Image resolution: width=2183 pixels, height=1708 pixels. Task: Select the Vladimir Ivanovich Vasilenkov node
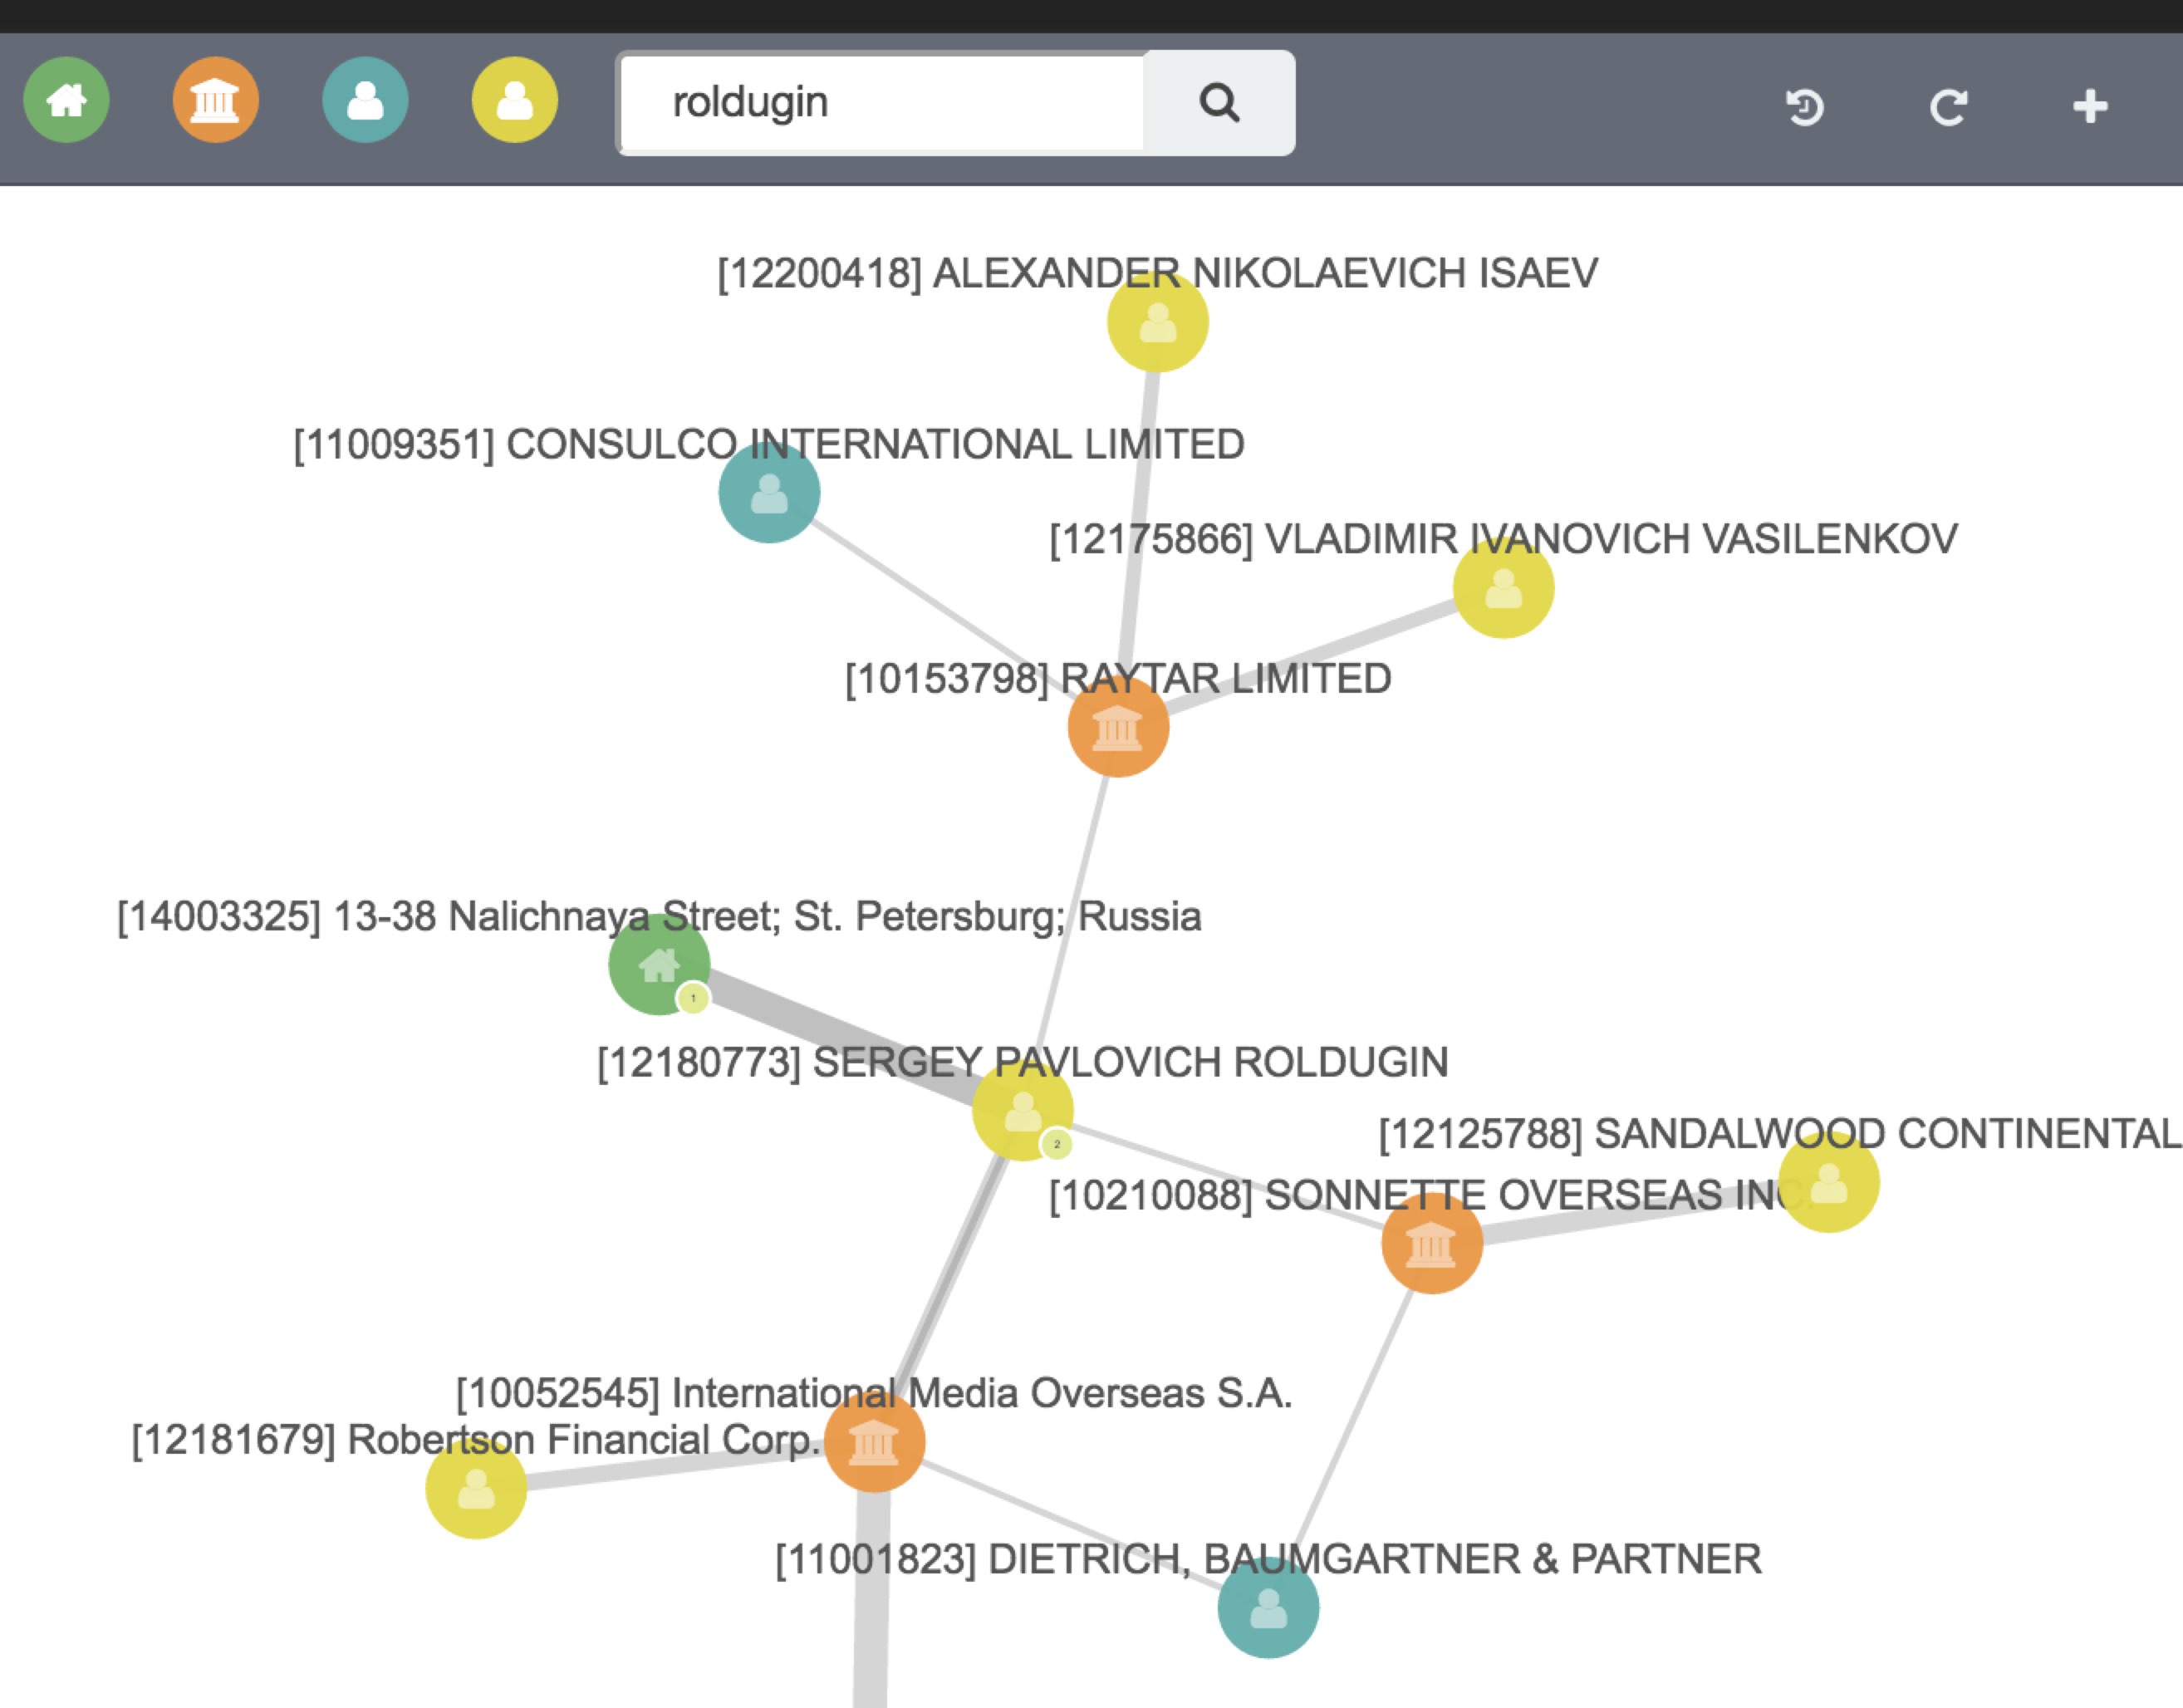(1503, 587)
